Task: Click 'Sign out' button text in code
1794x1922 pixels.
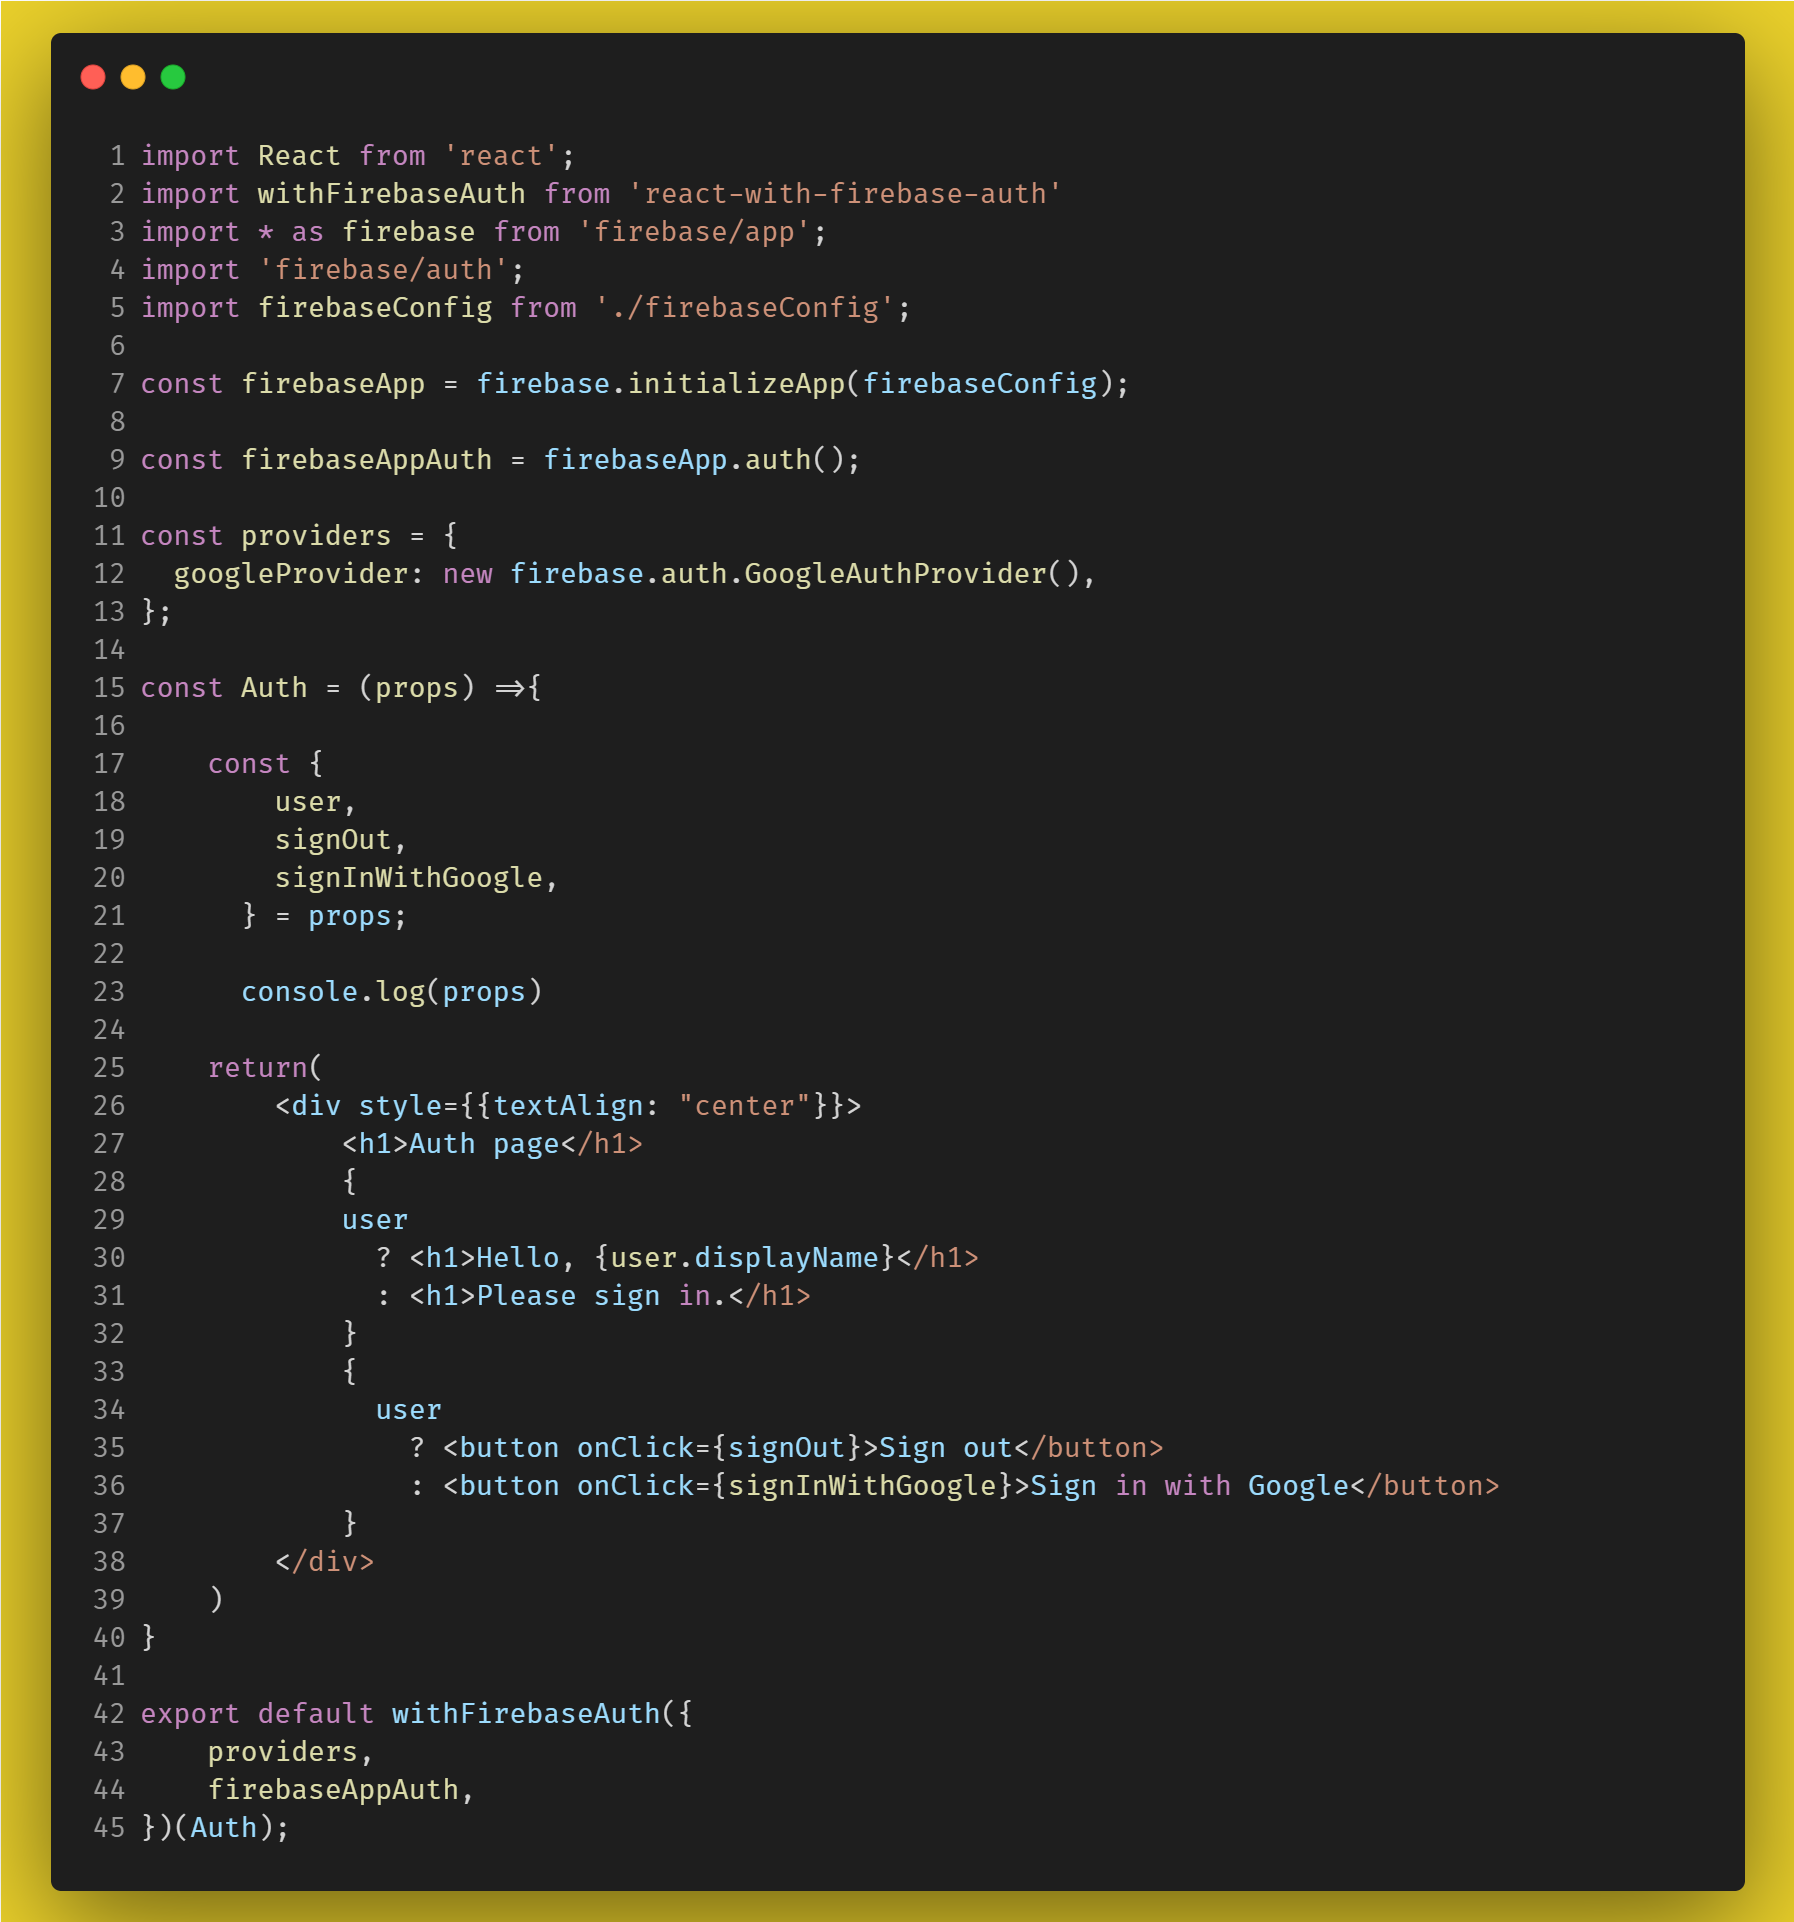Action: tap(946, 1448)
